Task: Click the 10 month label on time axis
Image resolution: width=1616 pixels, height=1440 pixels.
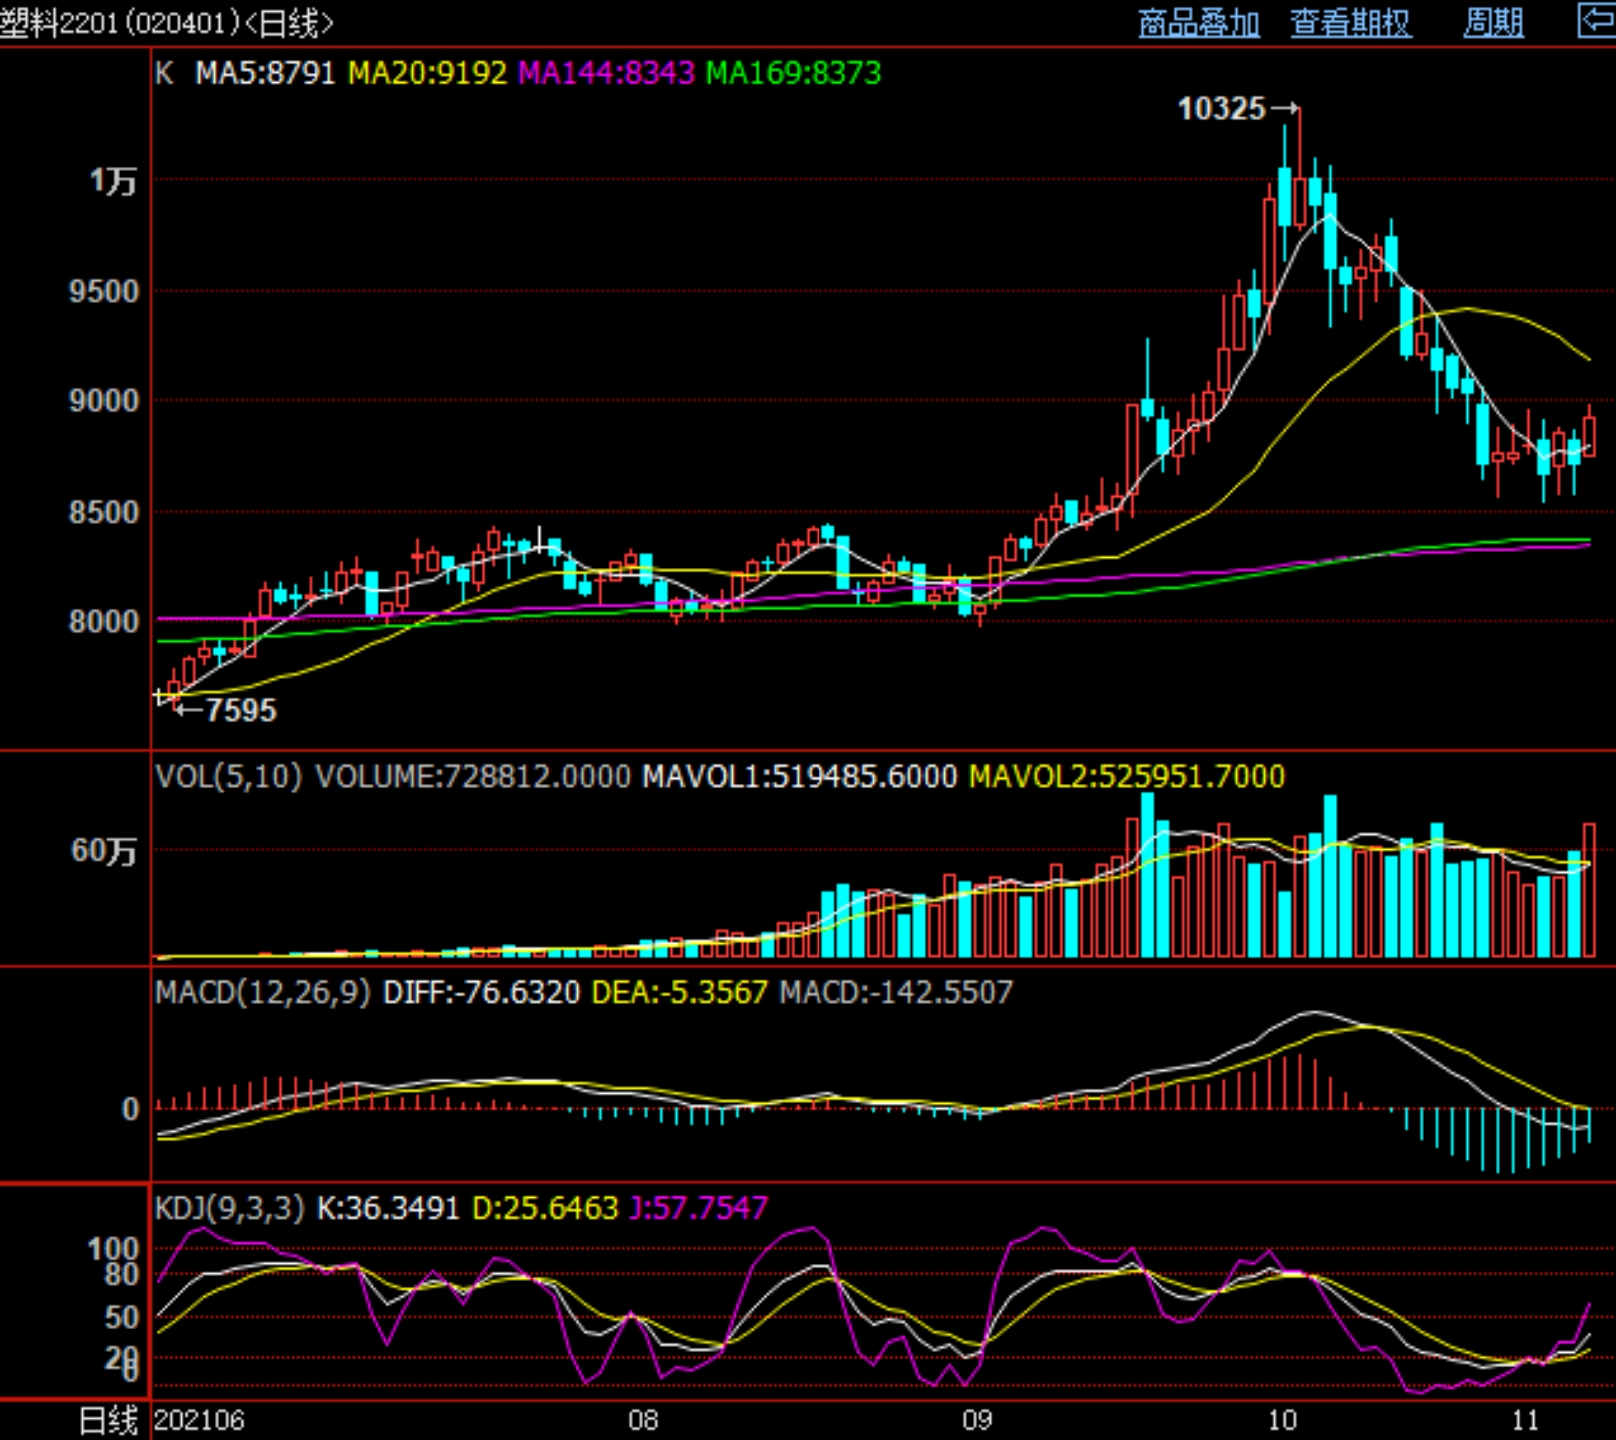Action: (x=1281, y=1420)
